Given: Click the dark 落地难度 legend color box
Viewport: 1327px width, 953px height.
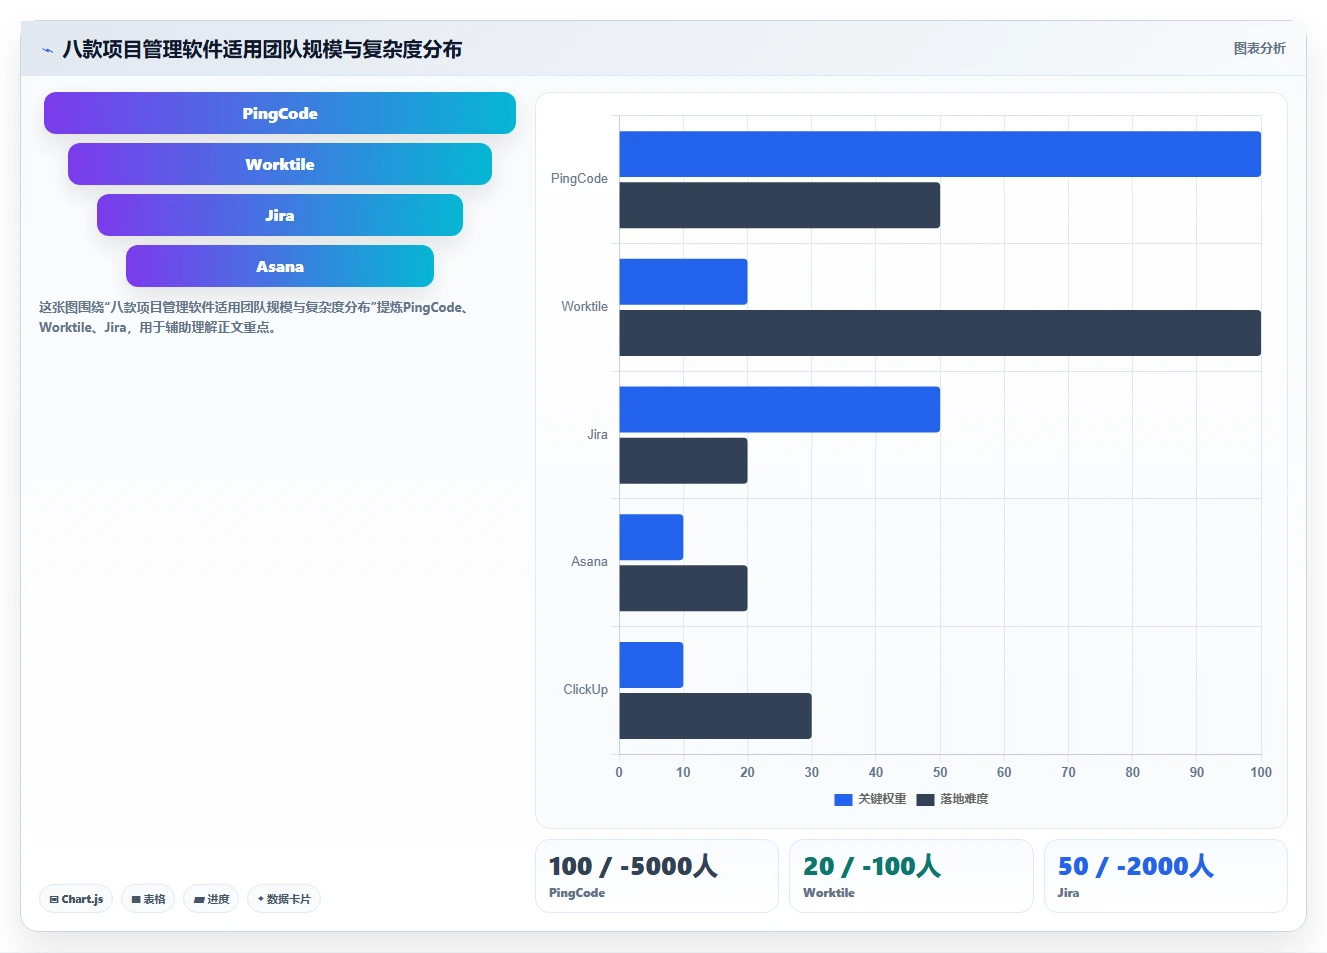Looking at the screenshot, I should (925, 800).
